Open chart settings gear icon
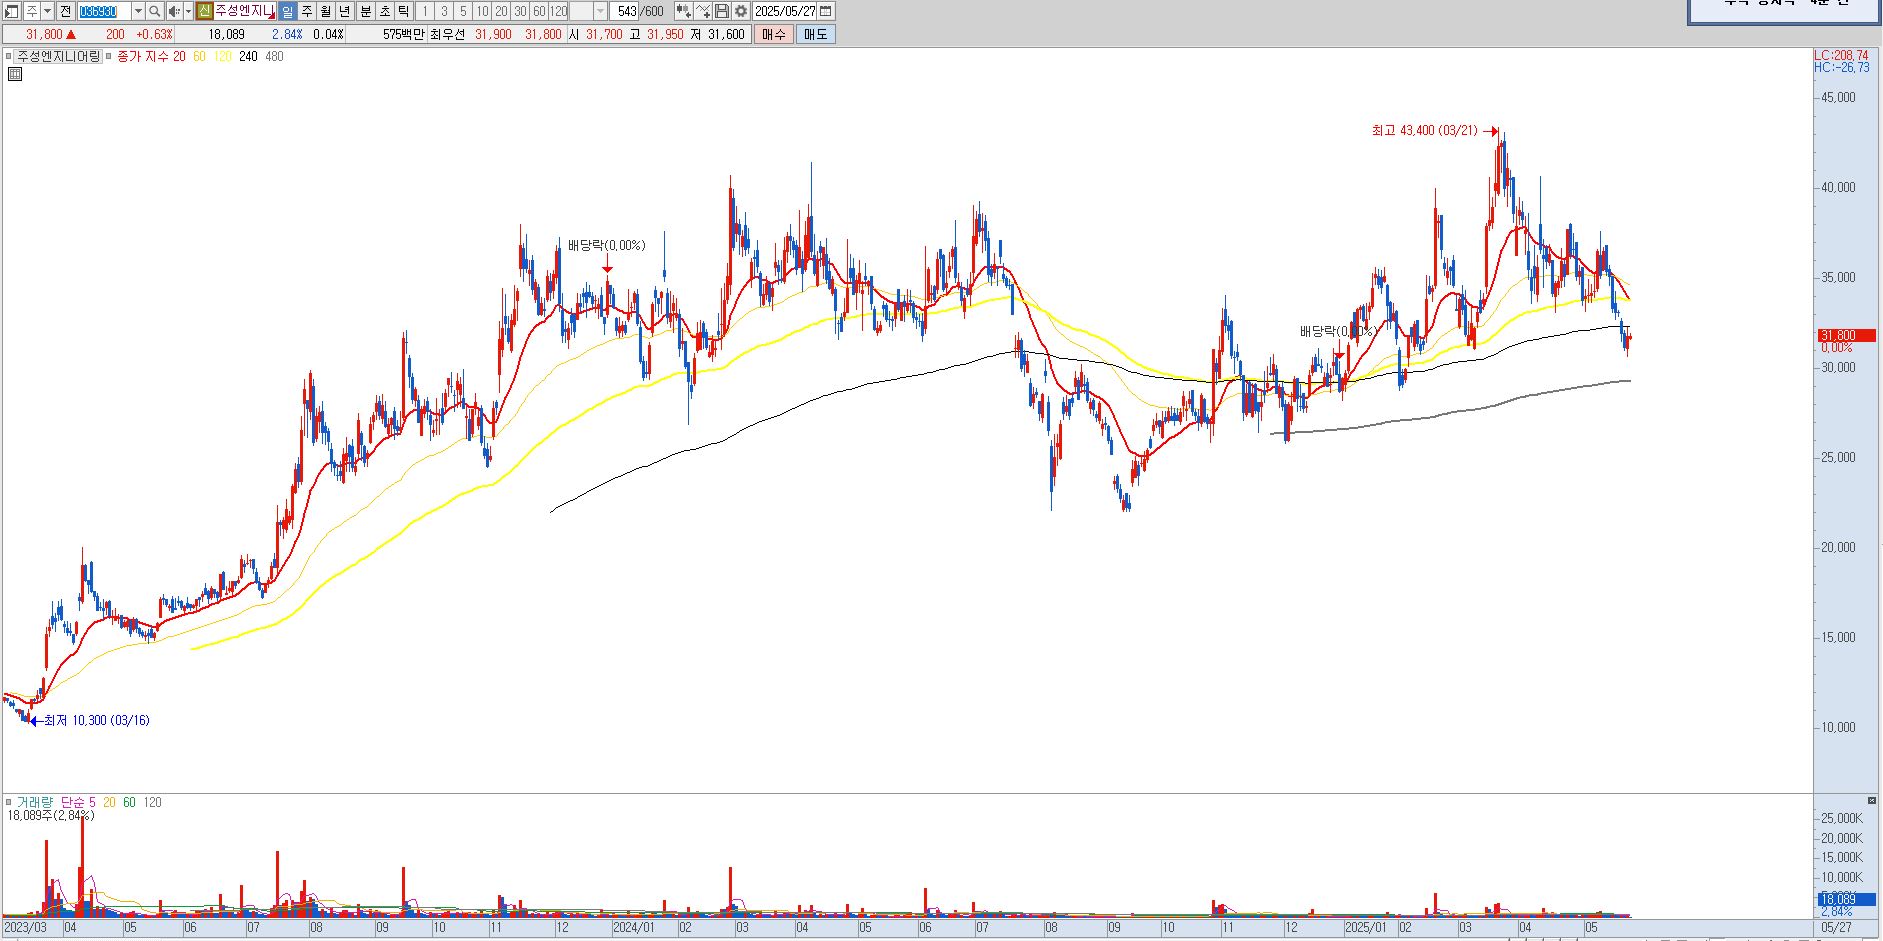The image size is (1883, 941). pos(741,11)
